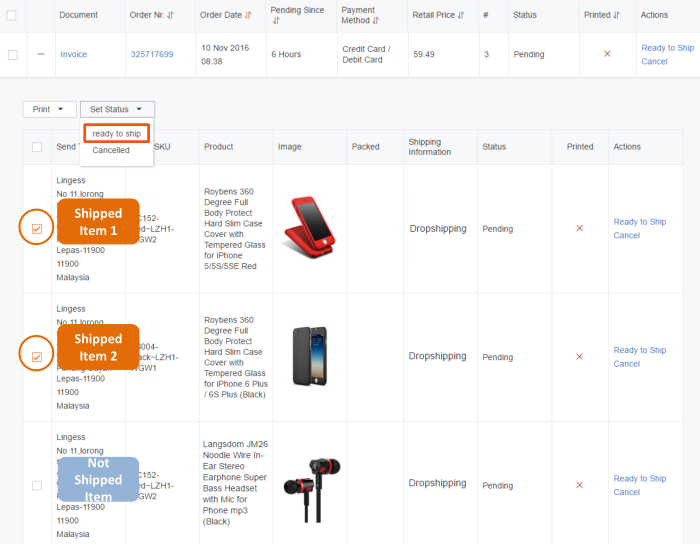Screen dimensions: 700x544
Task: Open the Print dropdown
Action: pyautogui.click(x=49, y=109)
